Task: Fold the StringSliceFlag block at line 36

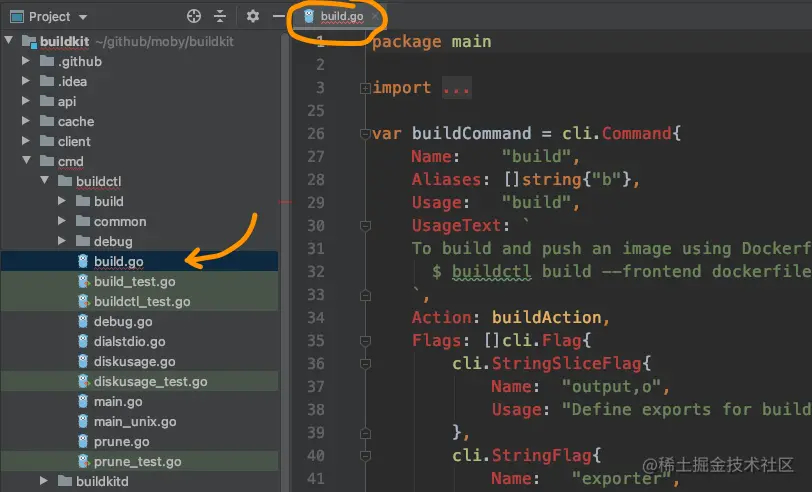Action: pyautogui.click(x=365, y=364)
